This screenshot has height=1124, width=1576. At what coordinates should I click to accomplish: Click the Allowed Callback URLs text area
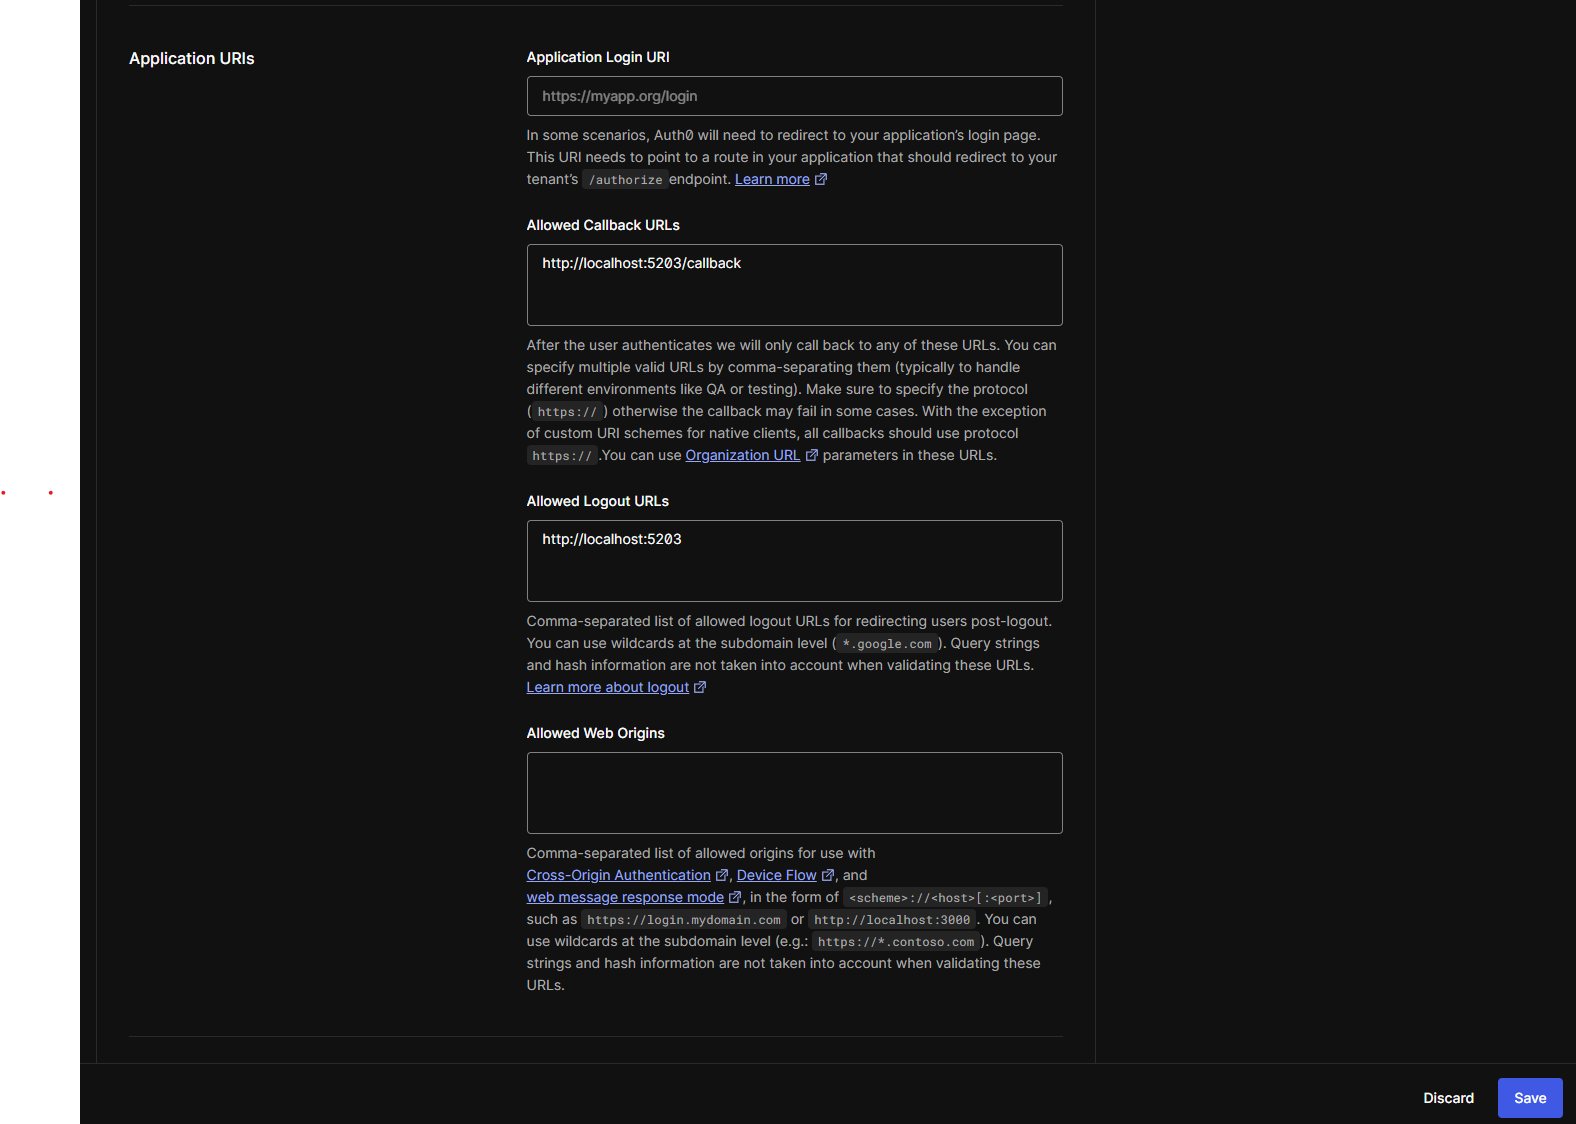click(x=794, y=285)
